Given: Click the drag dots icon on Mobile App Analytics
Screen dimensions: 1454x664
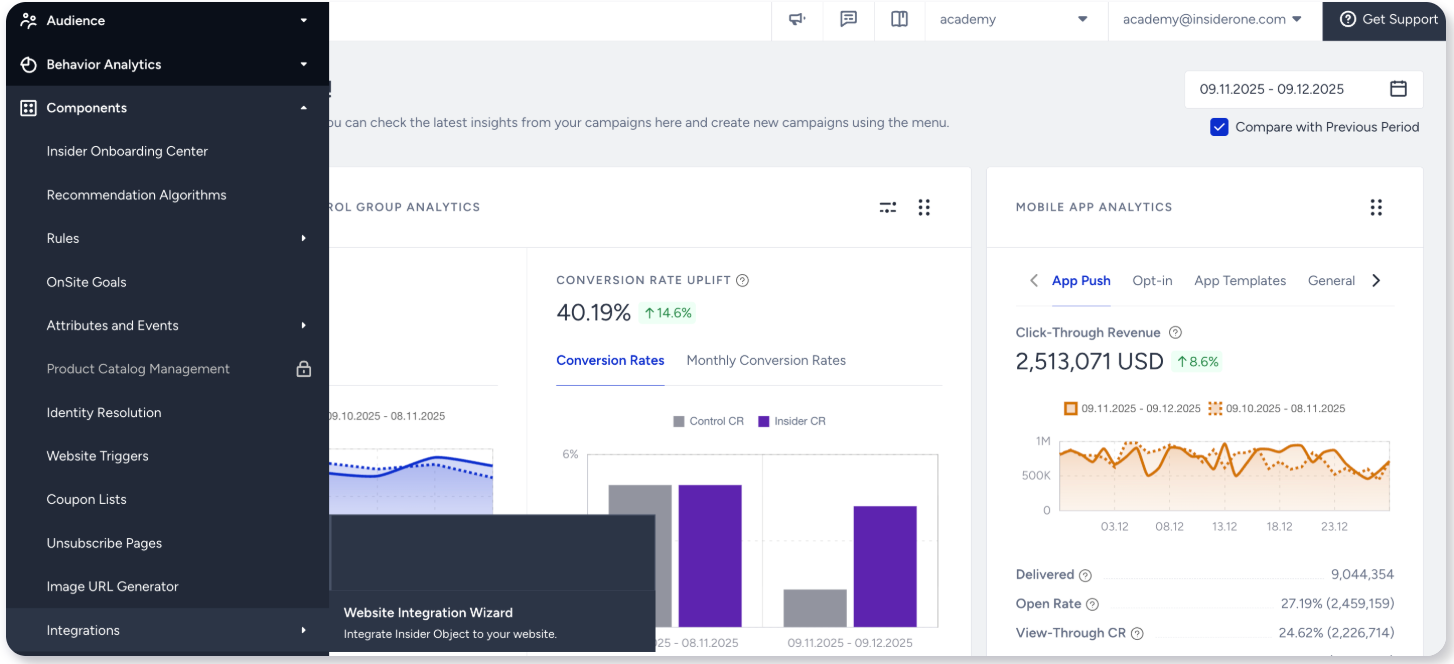Looking at the screenshot, I should (x=1376, y=207).
